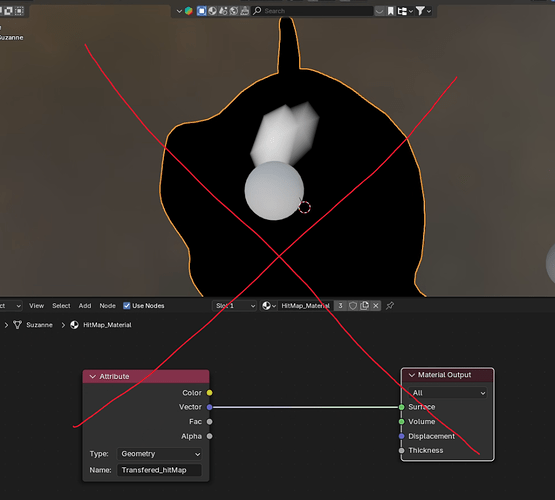Screen dimensions: 555x500
Task: Click the bookmark icon beside search
Action: 390,11
